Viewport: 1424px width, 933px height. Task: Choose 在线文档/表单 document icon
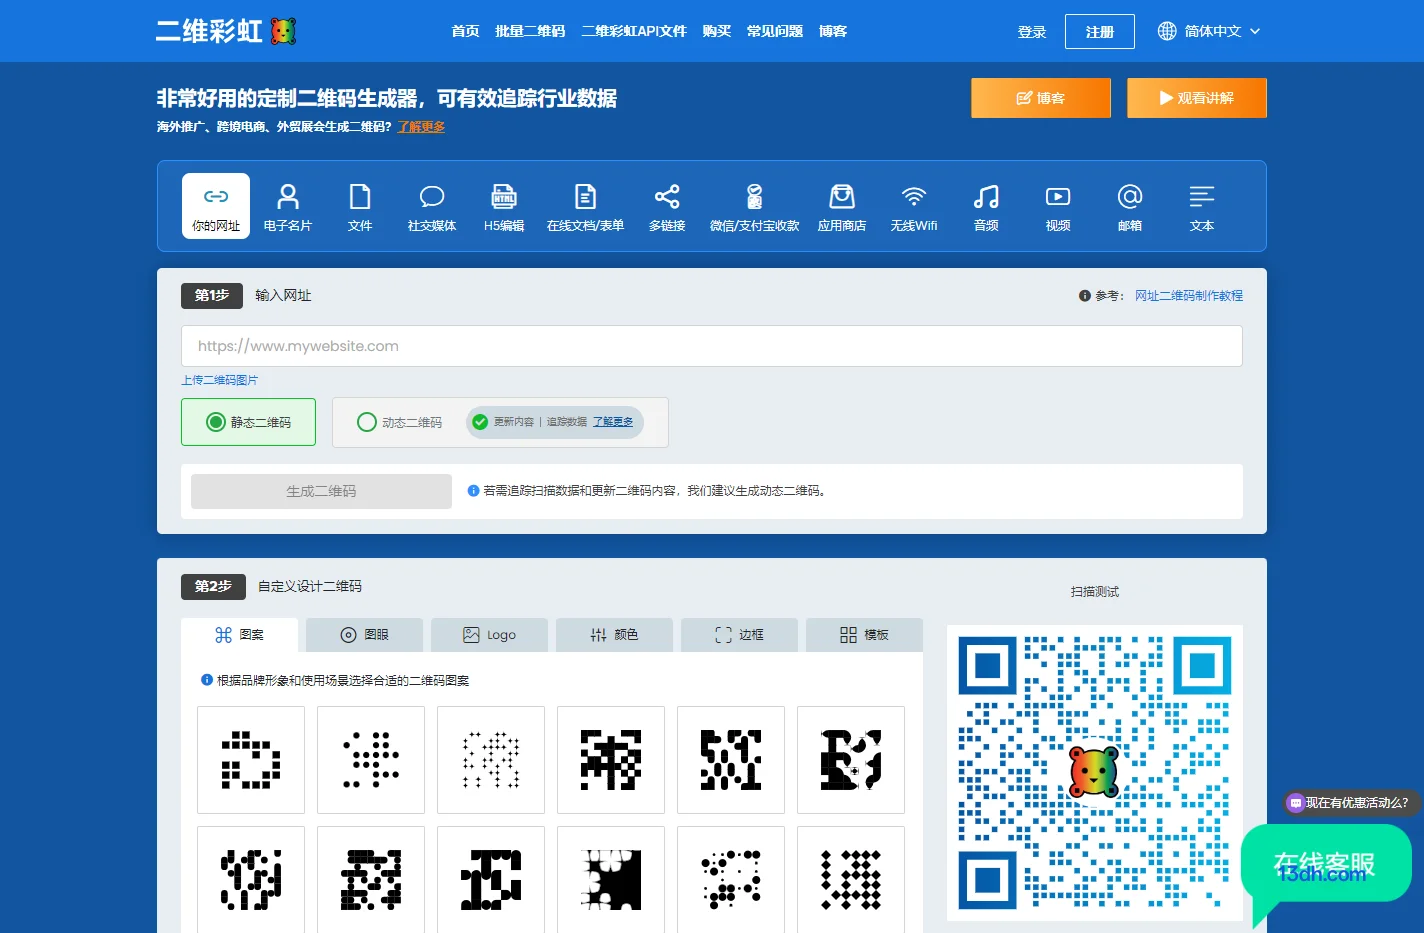pos(585,197)
